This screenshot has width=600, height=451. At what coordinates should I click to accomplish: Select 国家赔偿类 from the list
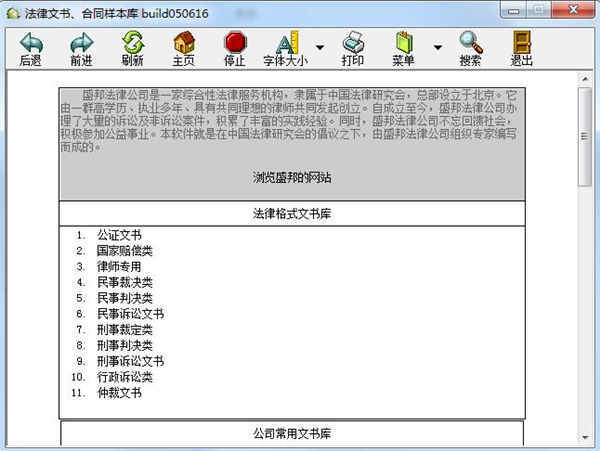point(124,251)
